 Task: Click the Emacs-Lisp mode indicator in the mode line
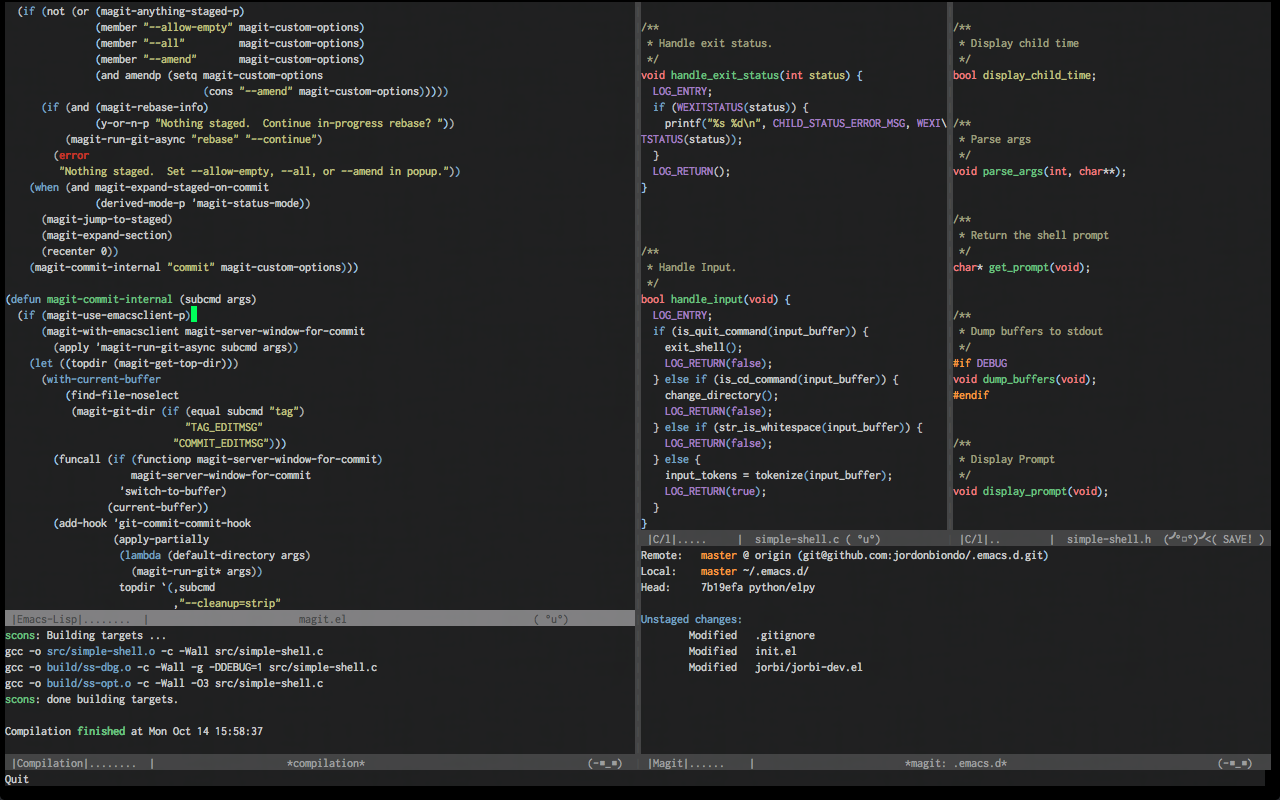click(x=48, y=619)
